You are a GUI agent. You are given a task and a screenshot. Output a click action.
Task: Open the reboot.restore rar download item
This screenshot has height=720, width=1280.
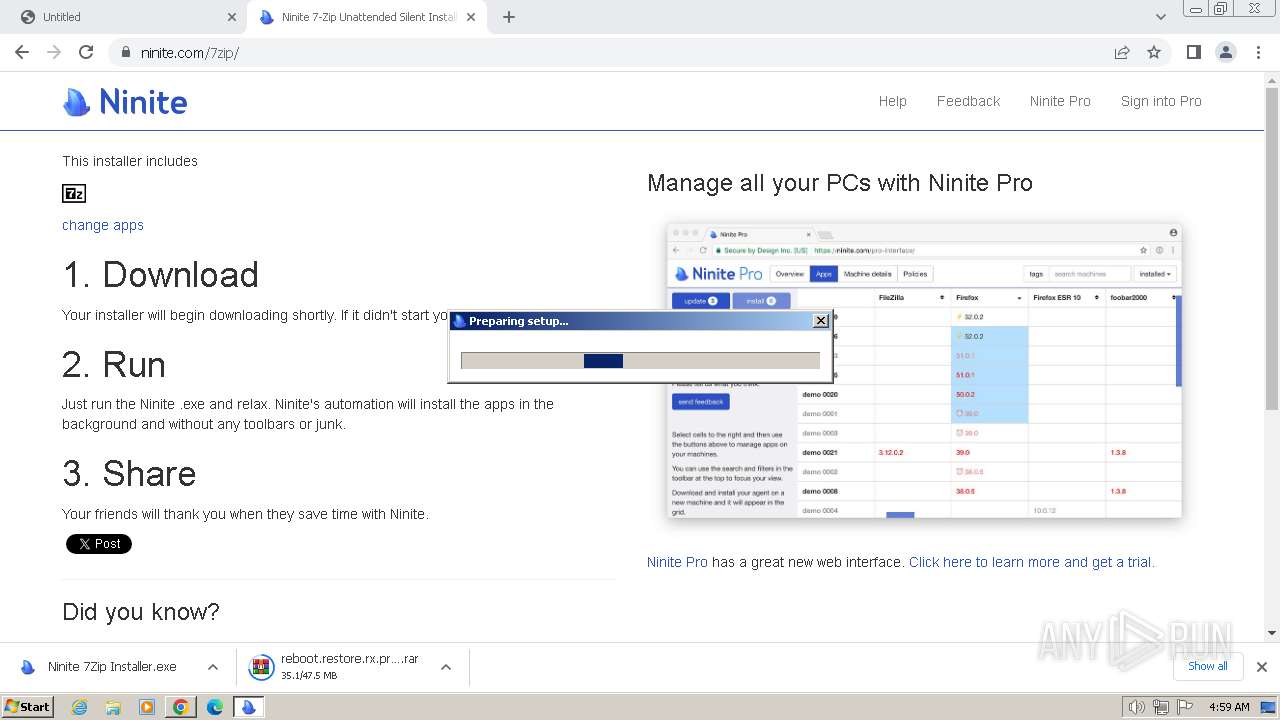[336, 667]
